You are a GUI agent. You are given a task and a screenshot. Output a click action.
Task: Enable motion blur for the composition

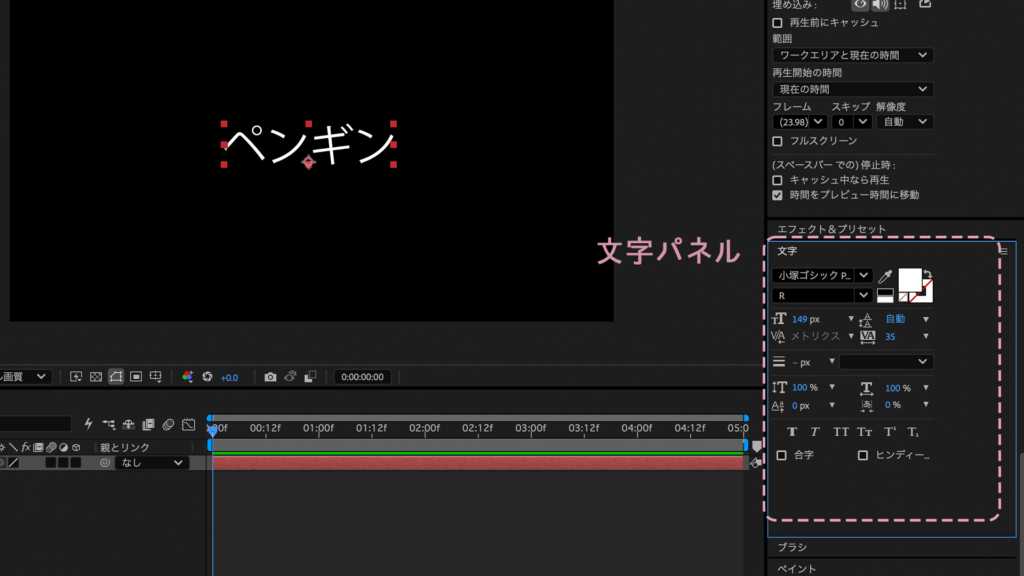tap(168, 424)
